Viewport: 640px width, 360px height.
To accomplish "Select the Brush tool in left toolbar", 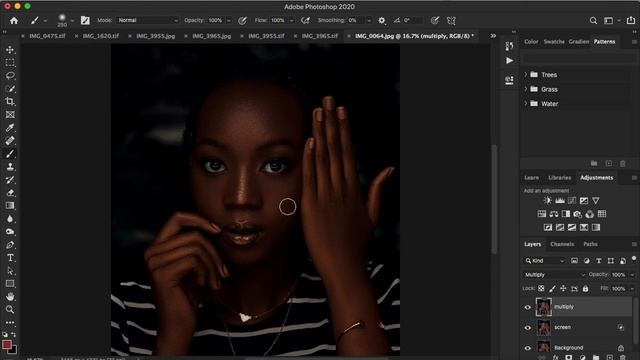I will coord(10,154).
